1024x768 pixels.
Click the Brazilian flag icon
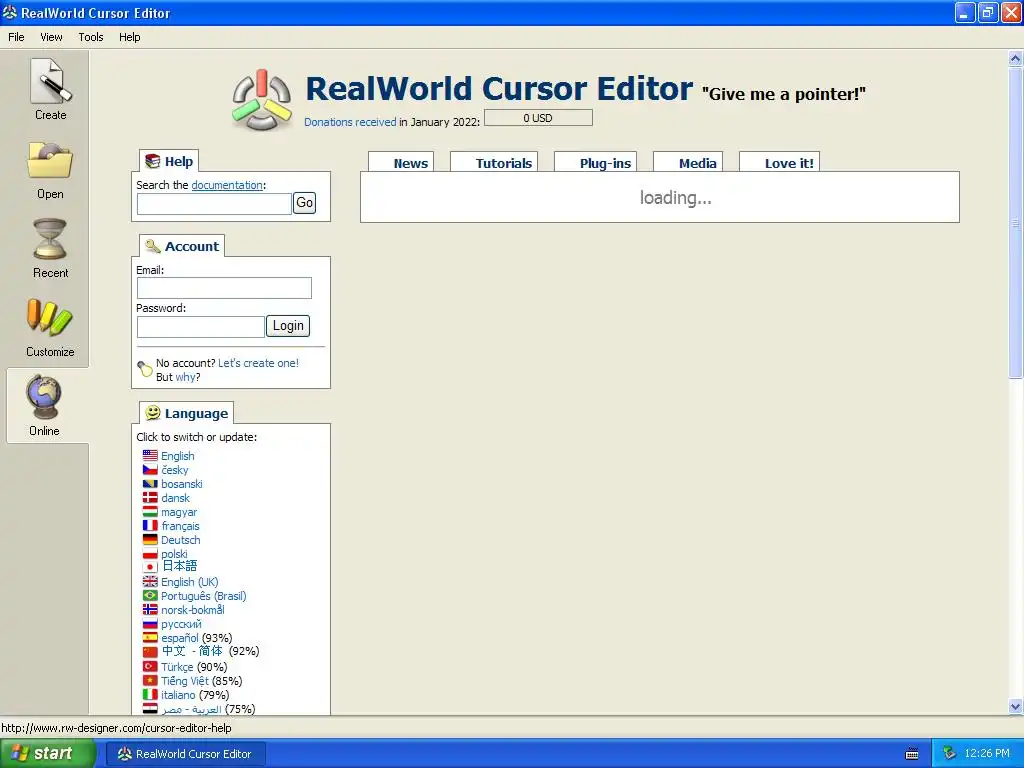150,596
